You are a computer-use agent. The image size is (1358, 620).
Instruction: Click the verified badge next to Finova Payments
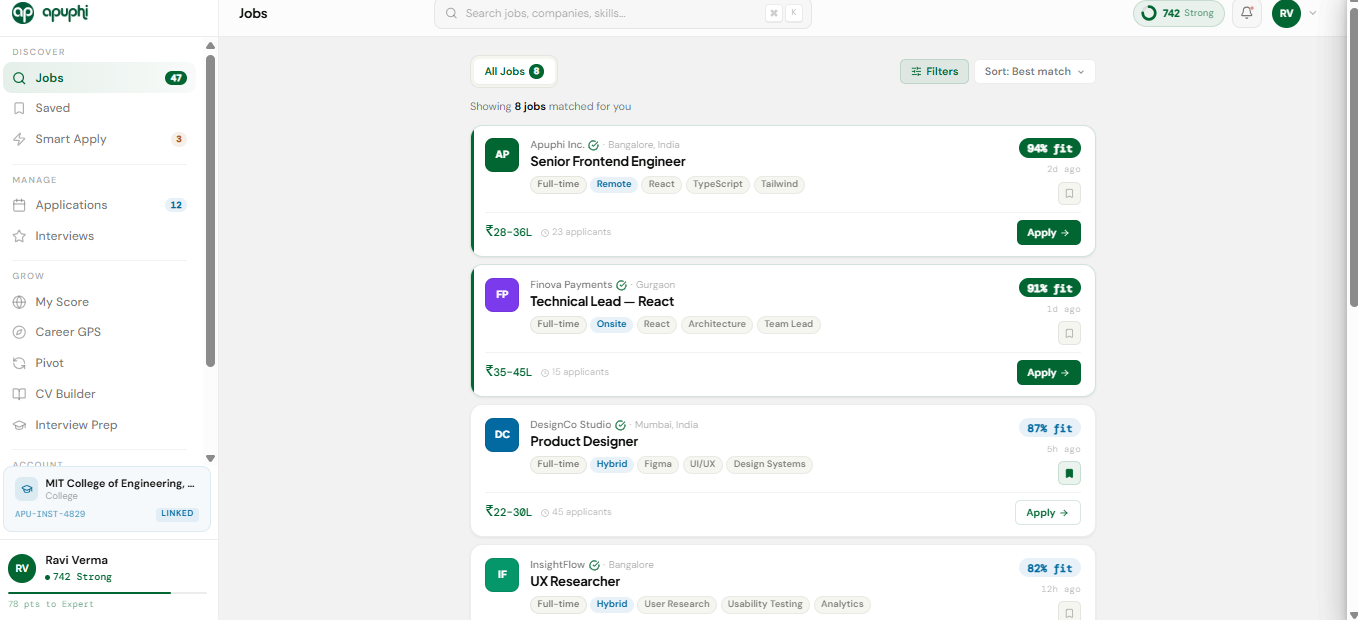[x=622, y=285]
